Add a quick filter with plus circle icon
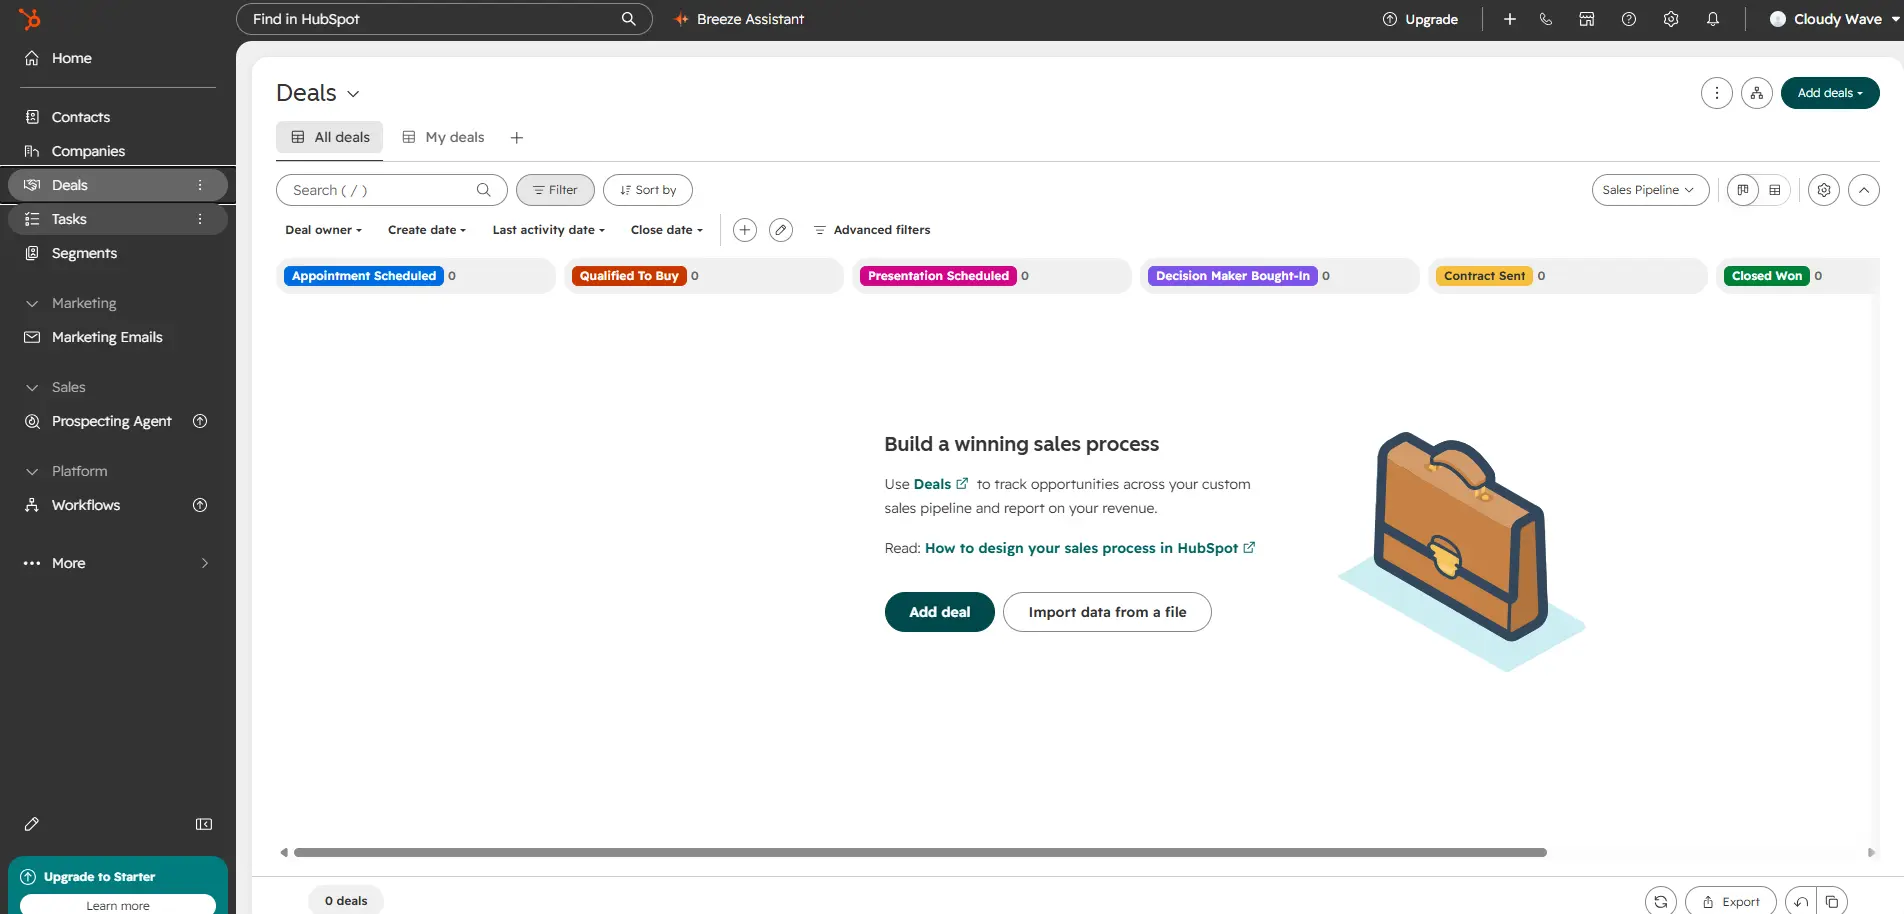Screen dimensions: 1904x914 click(x=745, y=230)
